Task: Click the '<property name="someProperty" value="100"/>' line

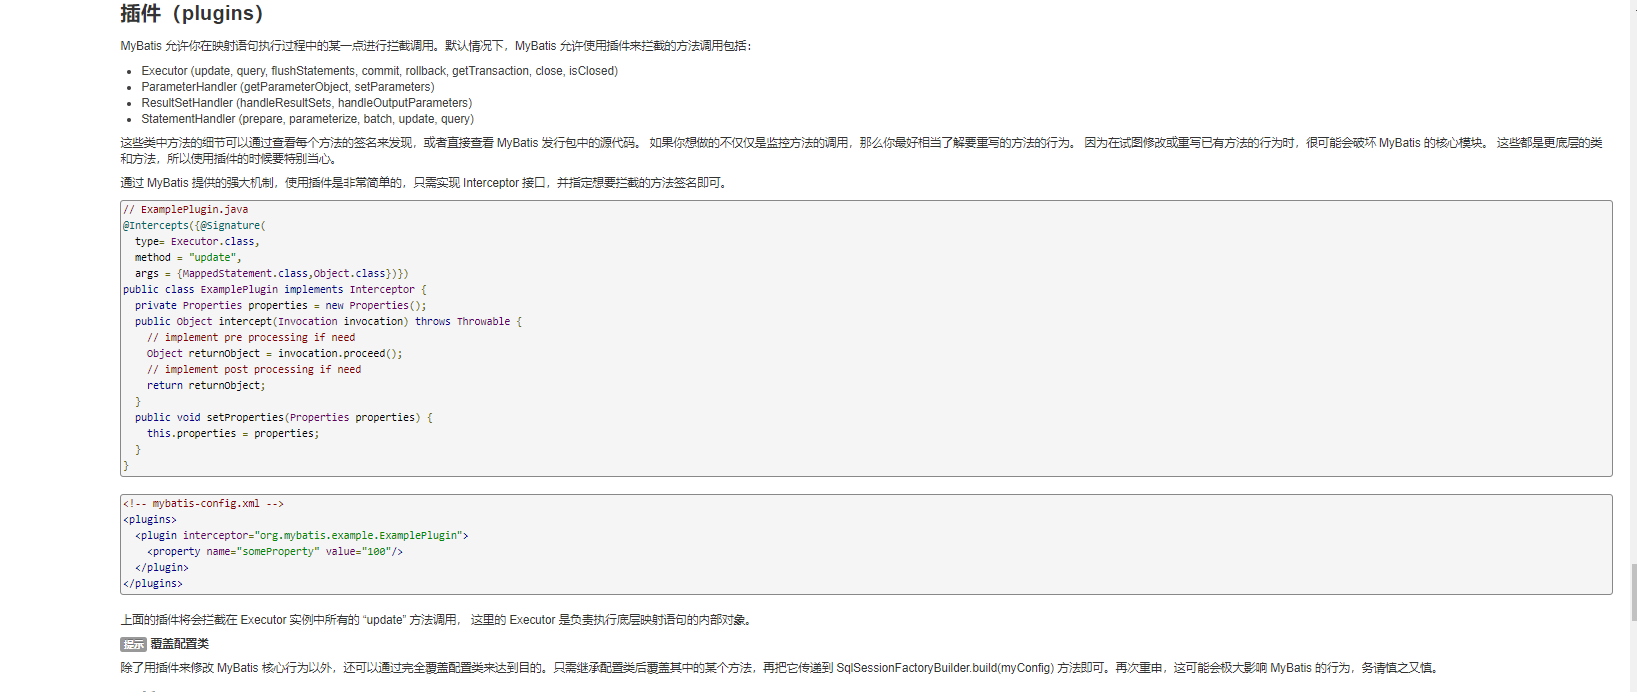Action: pos(275,552)
